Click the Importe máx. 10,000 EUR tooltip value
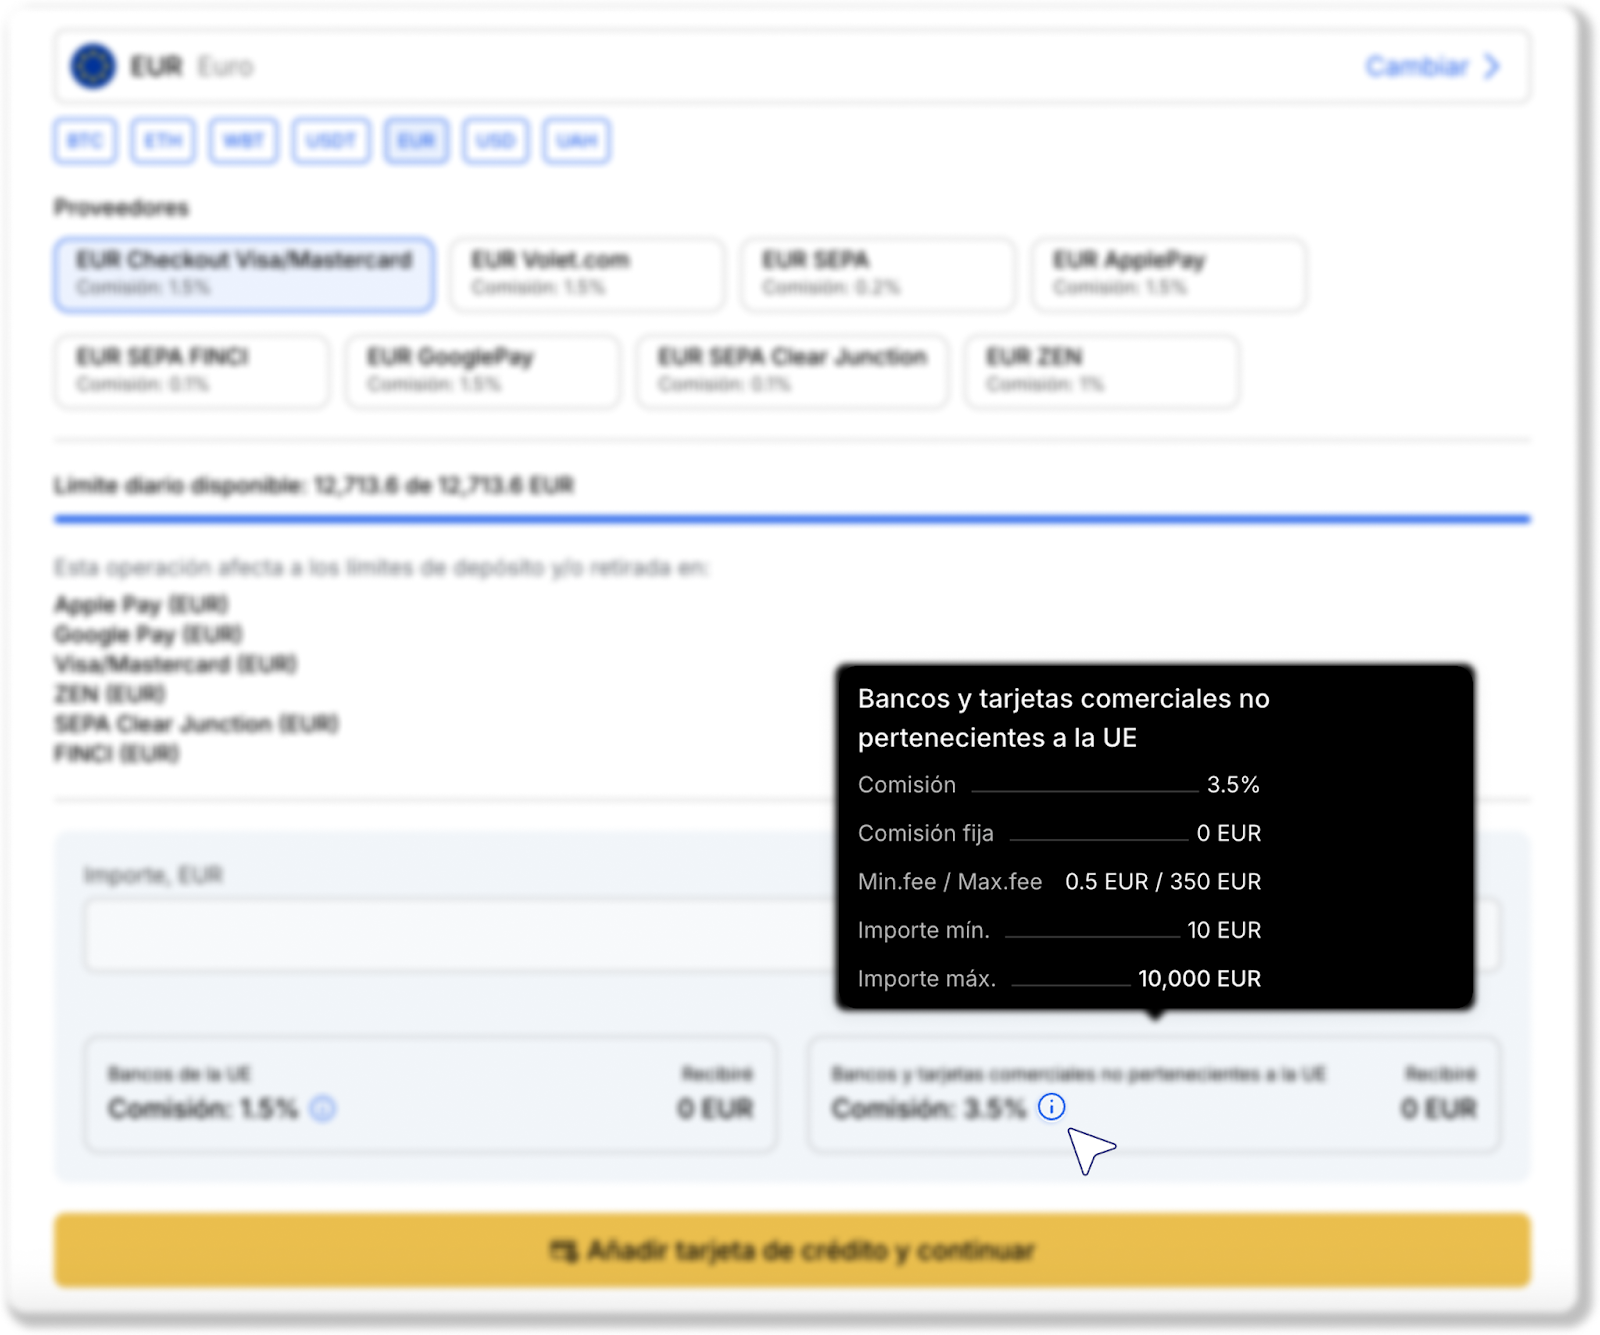 [1200, 979]
